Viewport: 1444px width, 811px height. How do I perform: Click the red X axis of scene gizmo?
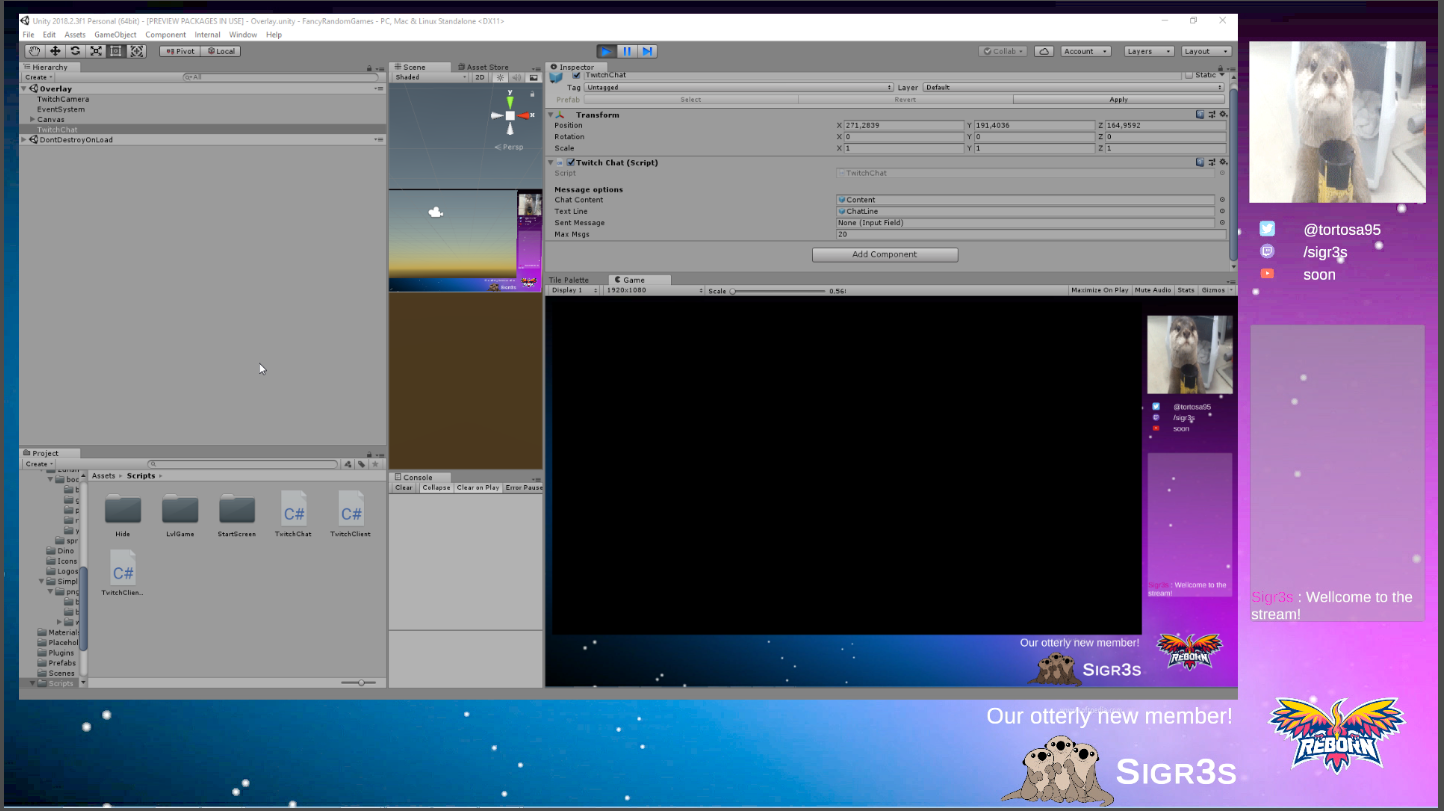click(x=525, y=116)
